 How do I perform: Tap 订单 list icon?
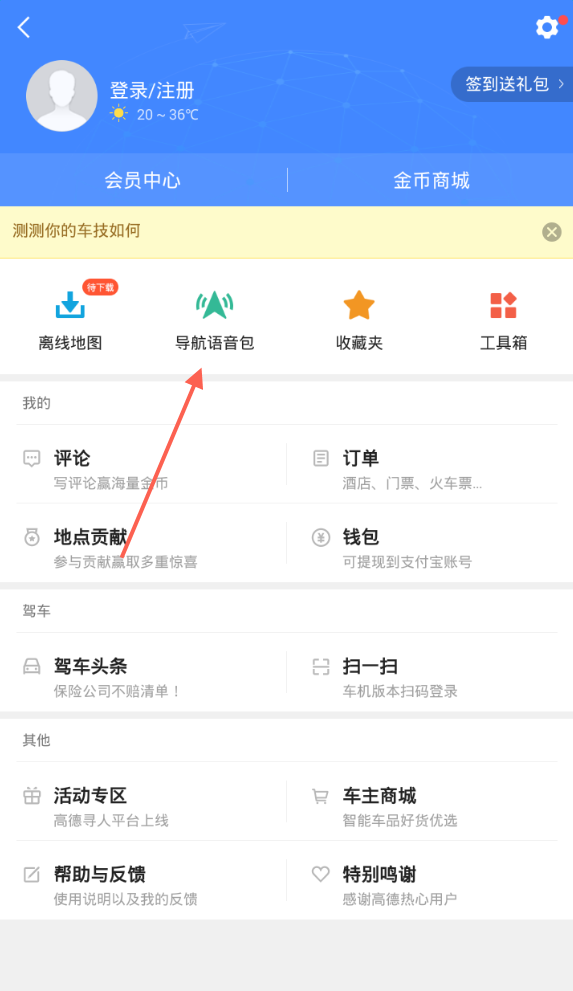pyautogui.click(x=321, y=458)
